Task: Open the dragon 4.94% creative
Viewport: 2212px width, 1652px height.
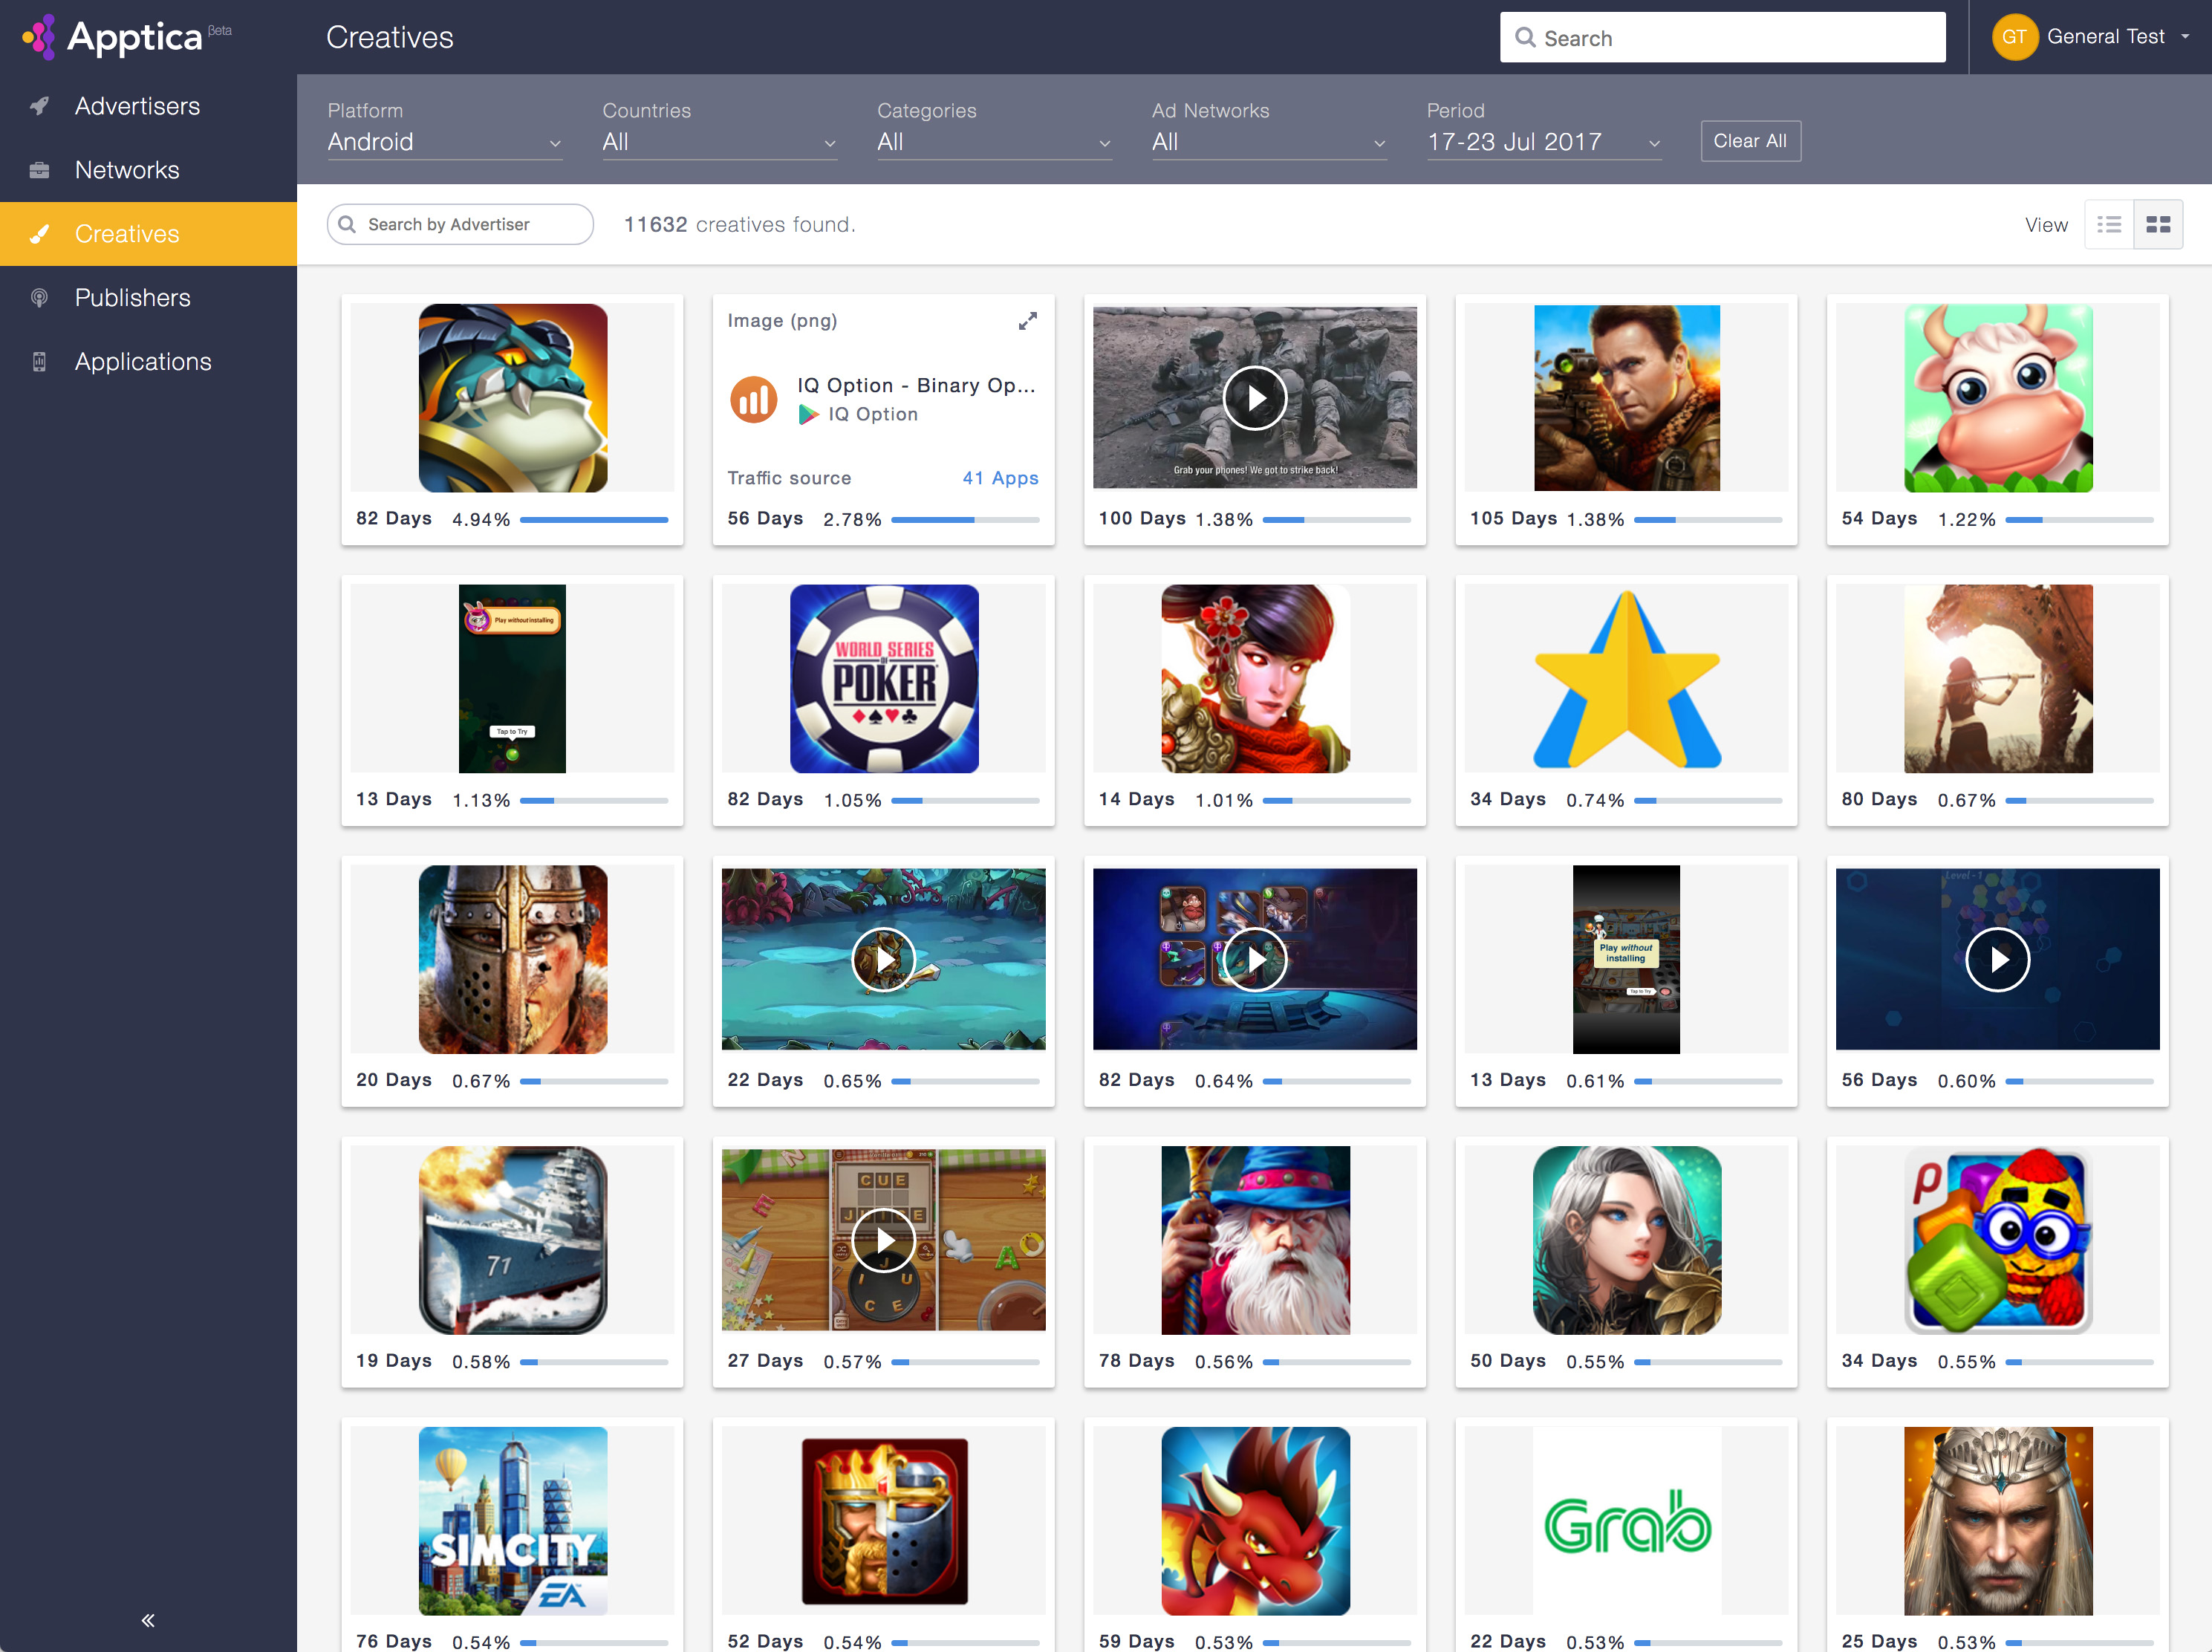Action: point(512,398)
